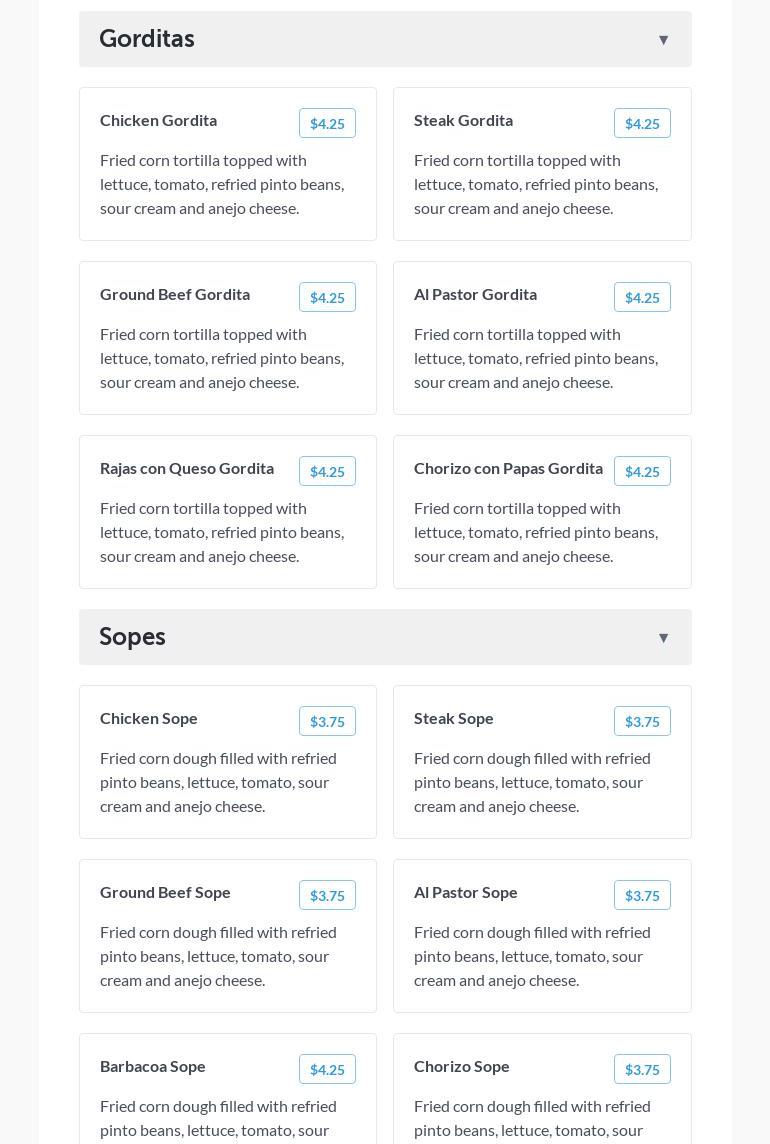Select the Steak Sope $3.75 price
The width and height of the screenshot is (770, 1144).
(x=642, y=721)
